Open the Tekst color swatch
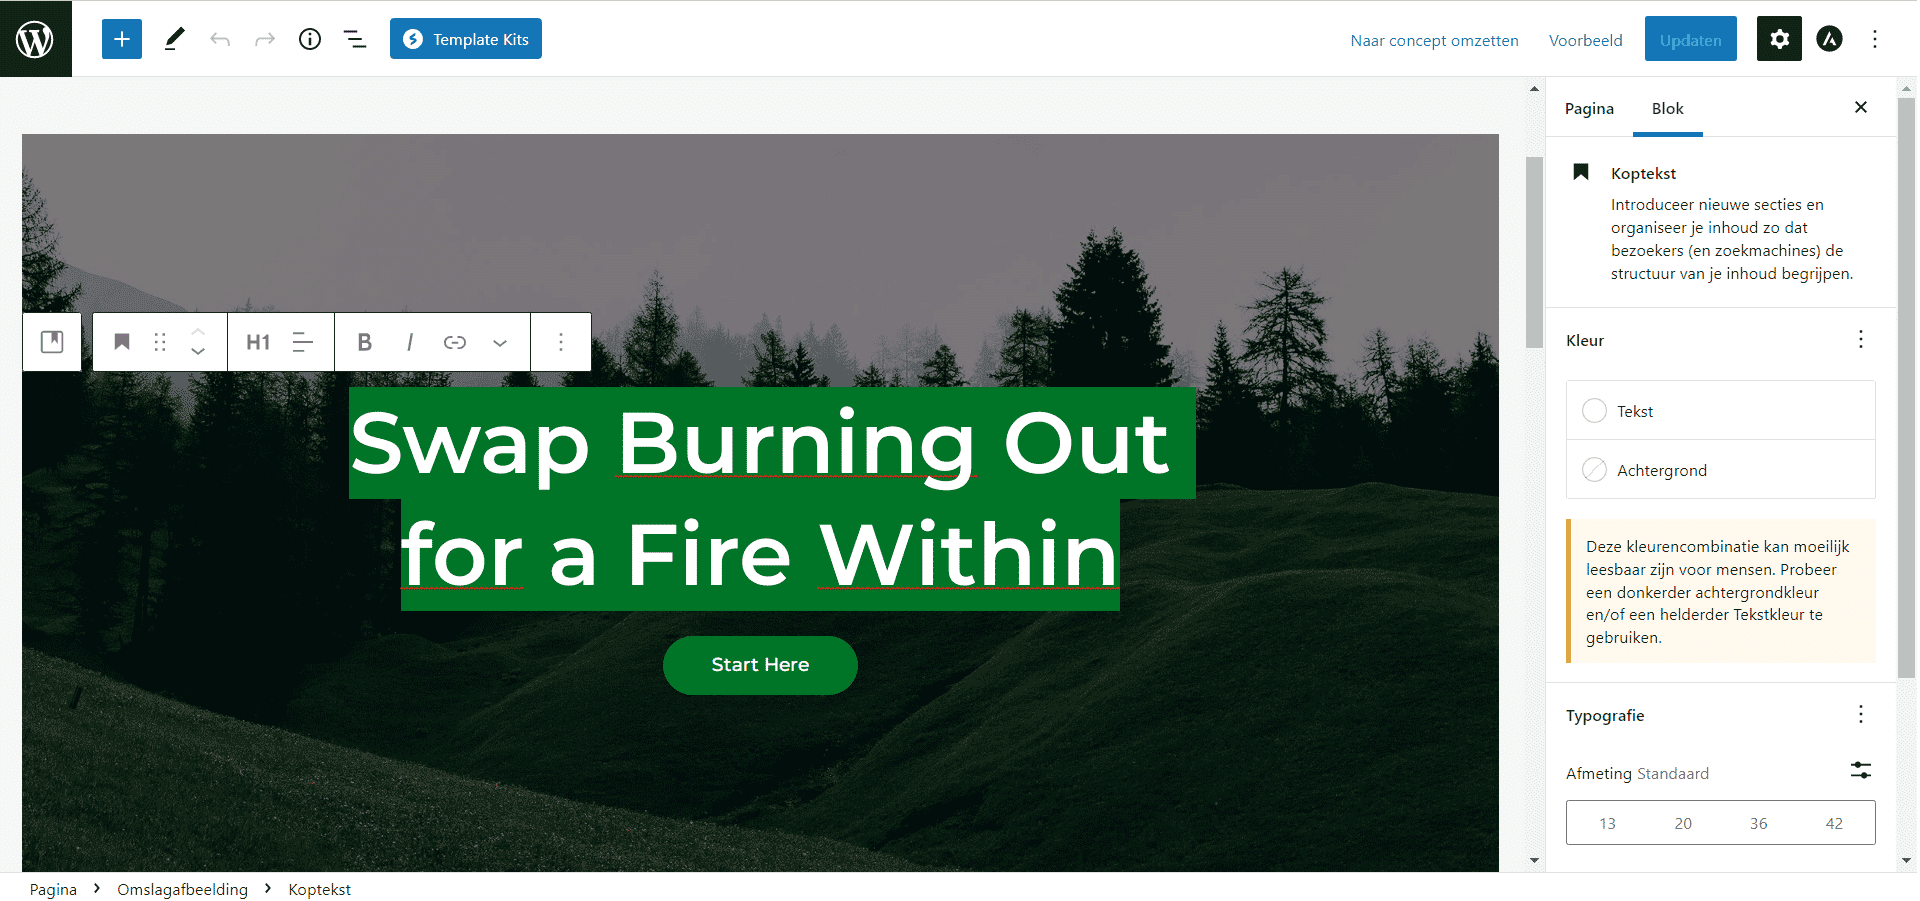 1720,411
